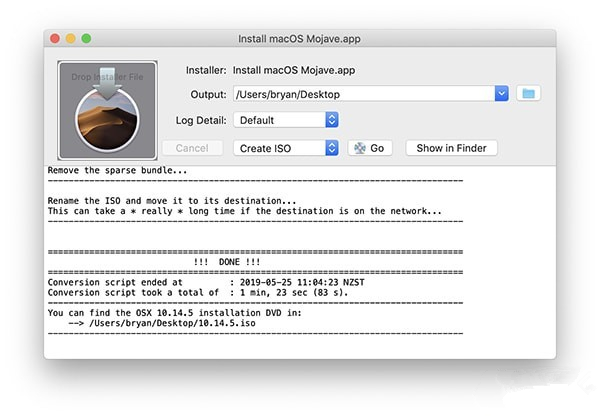Click the window title bar text

pyautogui.click(x=300, y=38)
